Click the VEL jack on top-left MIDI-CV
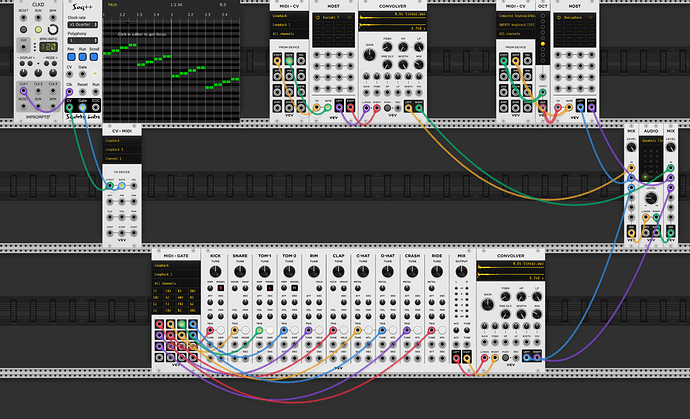This screenshot has width=690, height=419. point(301,60)
